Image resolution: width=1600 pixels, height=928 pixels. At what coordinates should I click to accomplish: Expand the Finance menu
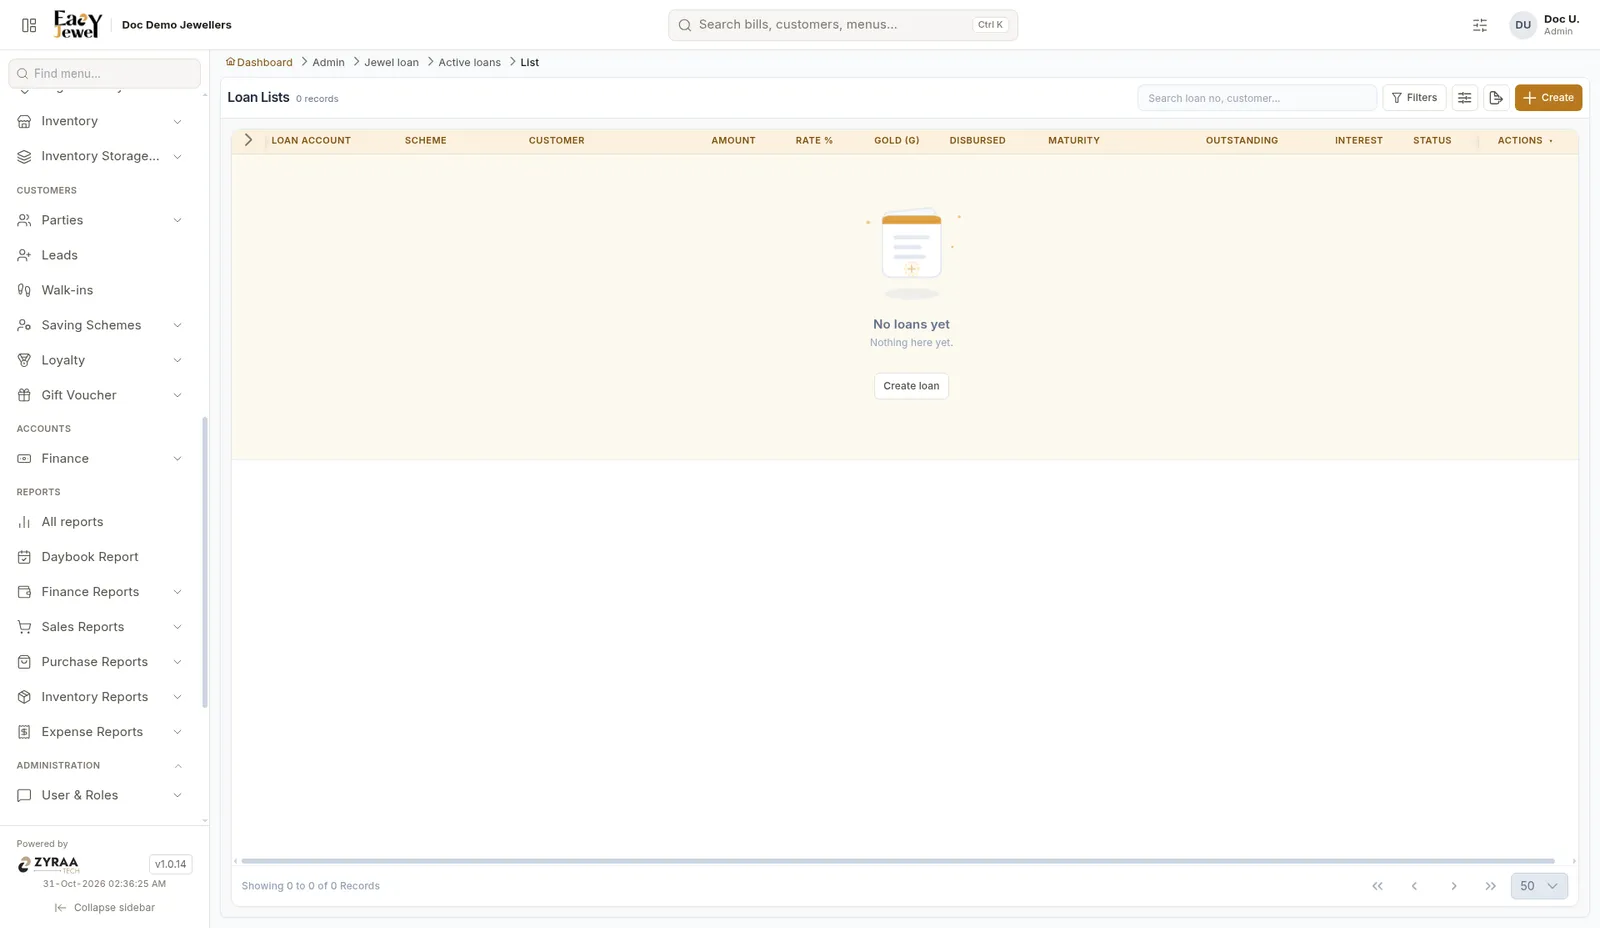pyautogui.click(x=100, y=458)
